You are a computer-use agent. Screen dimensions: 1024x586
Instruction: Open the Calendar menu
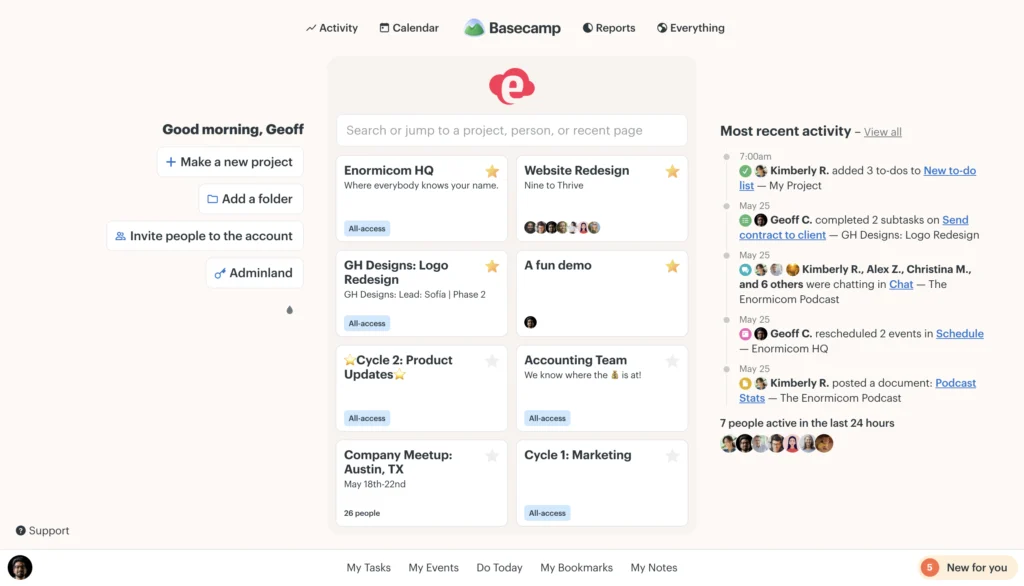(x=409, y=28)
